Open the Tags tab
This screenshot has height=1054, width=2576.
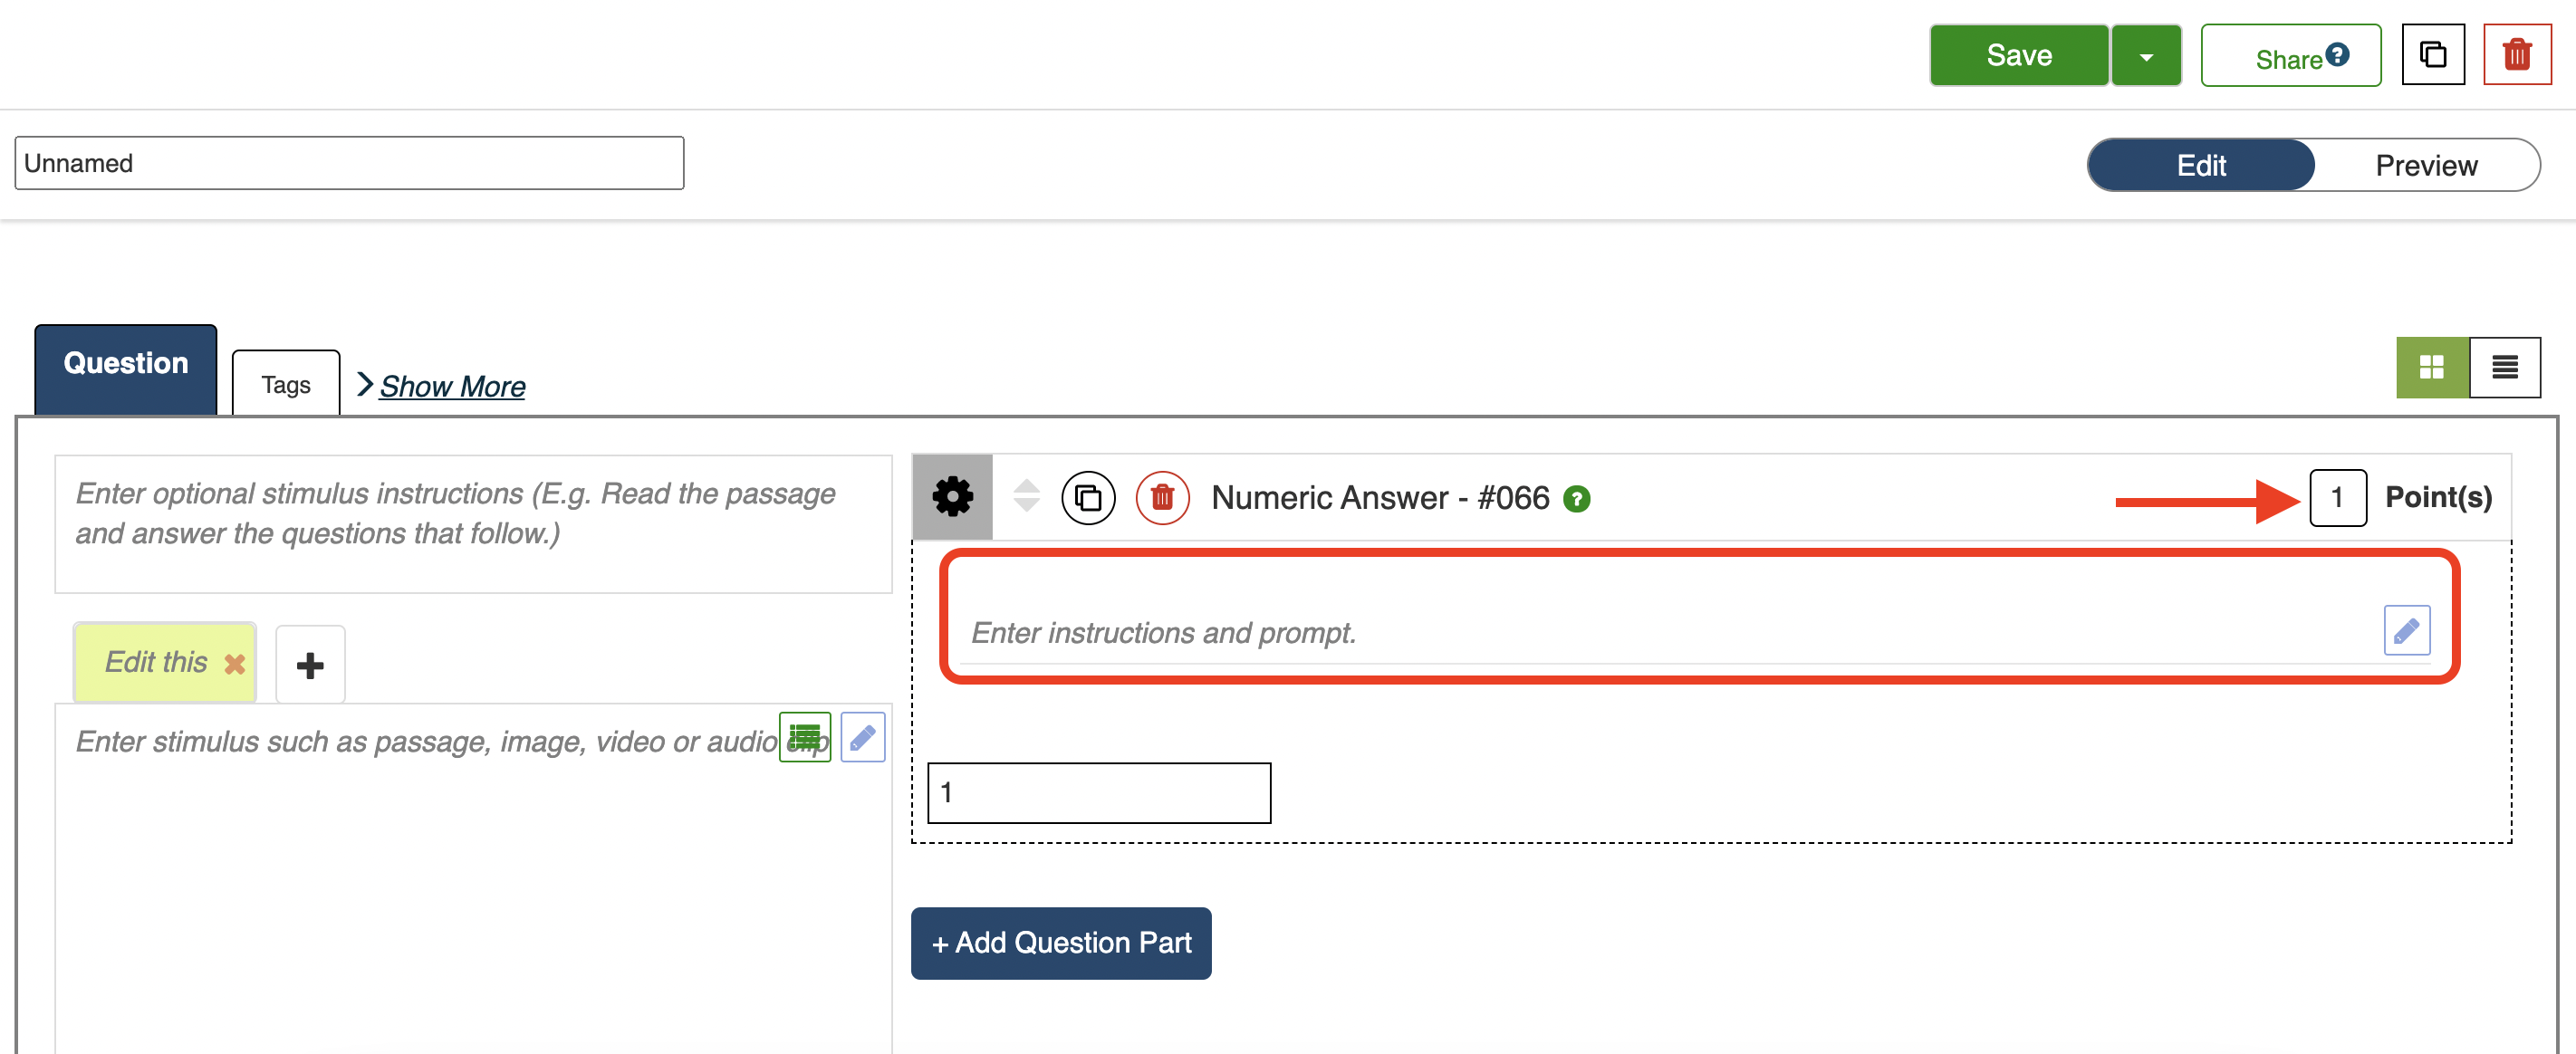(x=286, y=385)
